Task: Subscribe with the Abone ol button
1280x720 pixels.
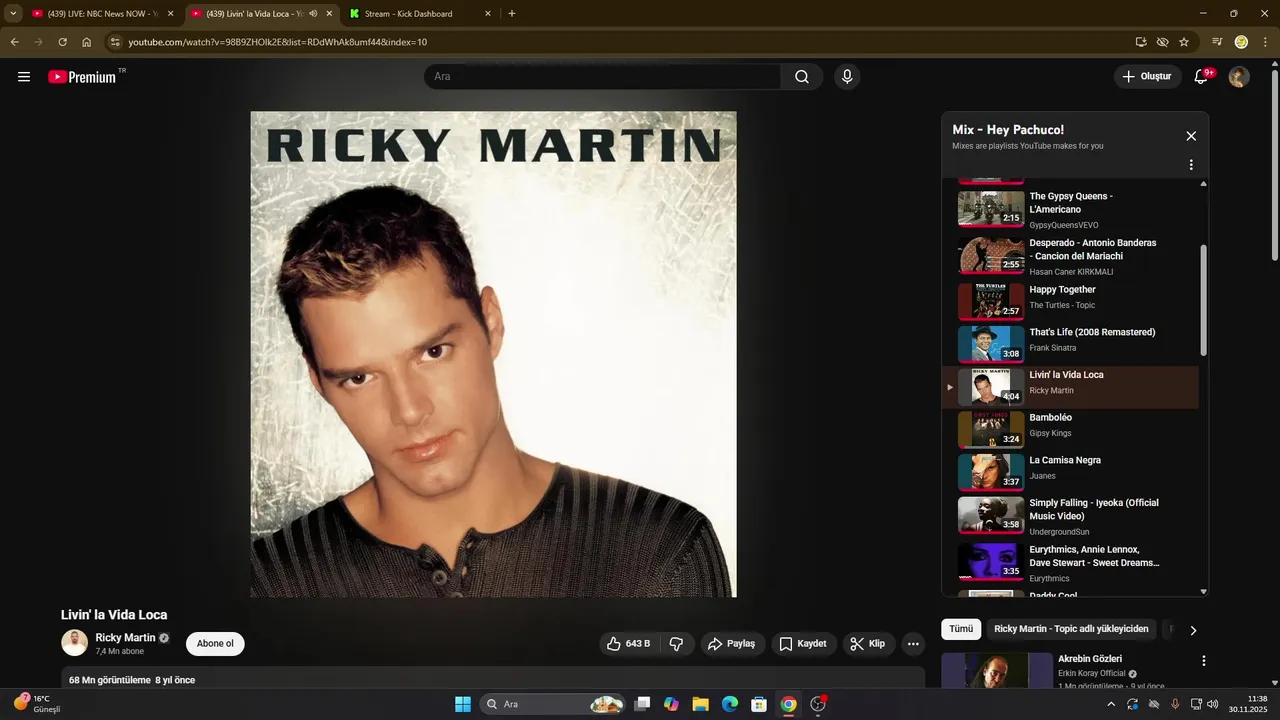Action: pos(215,644)
